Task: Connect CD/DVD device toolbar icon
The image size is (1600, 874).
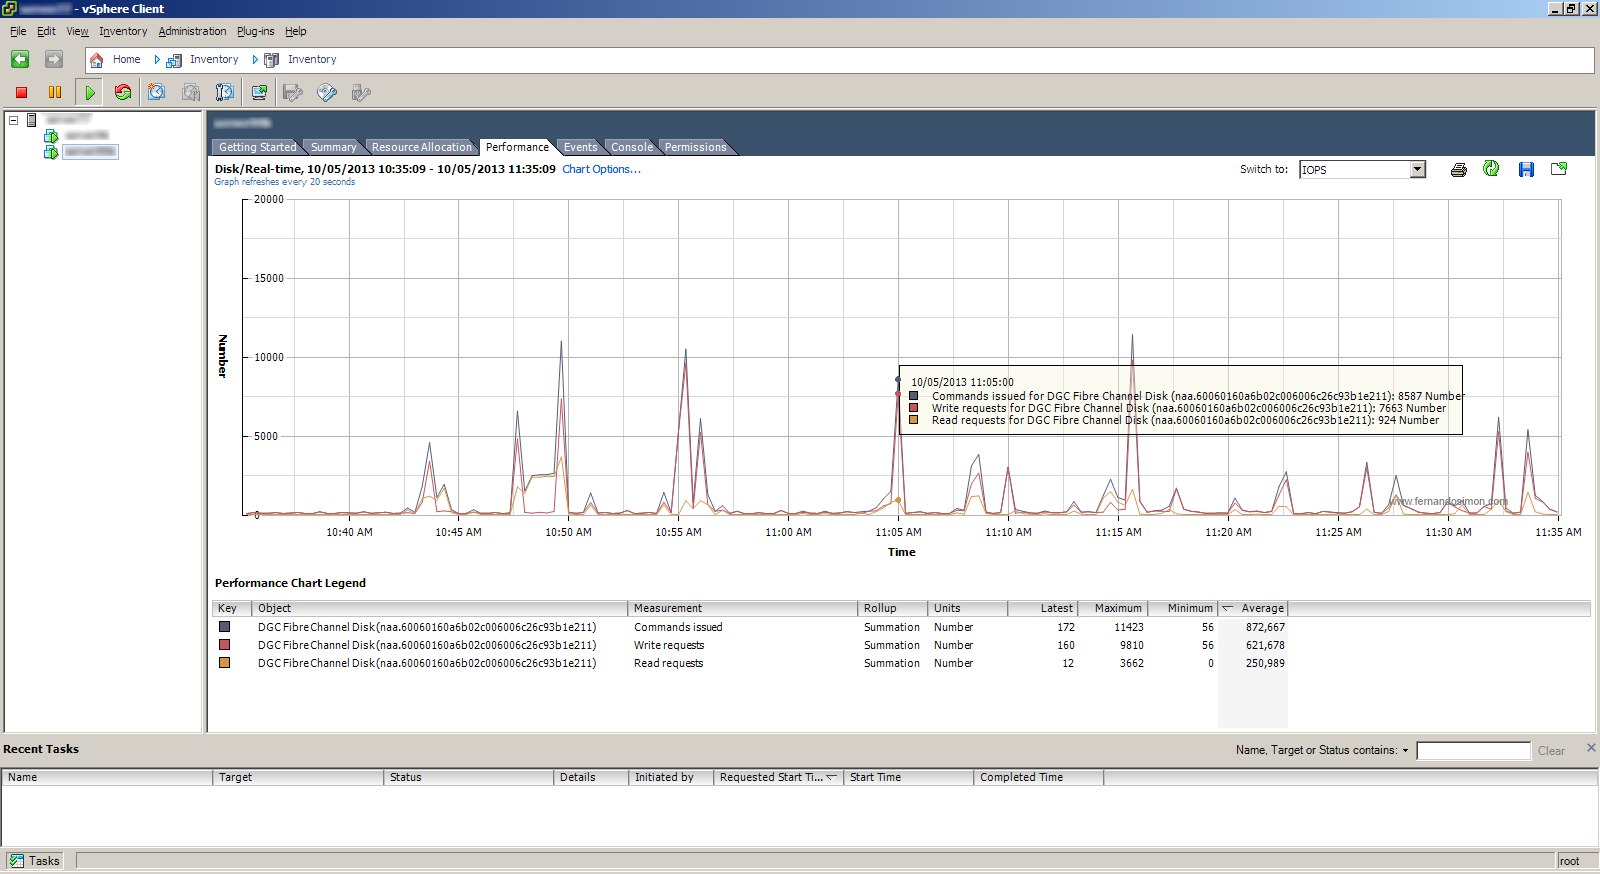Action: pyautogui.click(x=327, y=93)
